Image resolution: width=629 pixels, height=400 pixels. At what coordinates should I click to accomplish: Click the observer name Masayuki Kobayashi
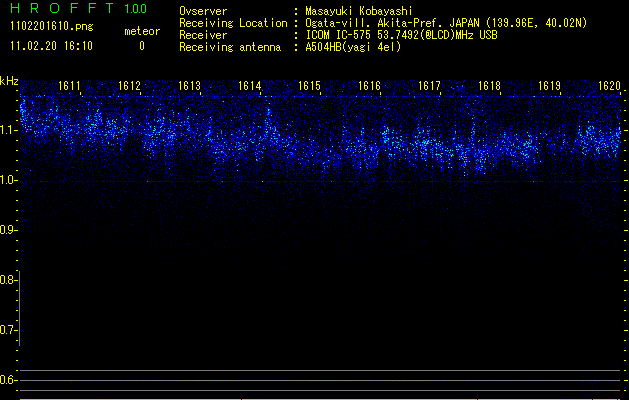tap(359, 12)
